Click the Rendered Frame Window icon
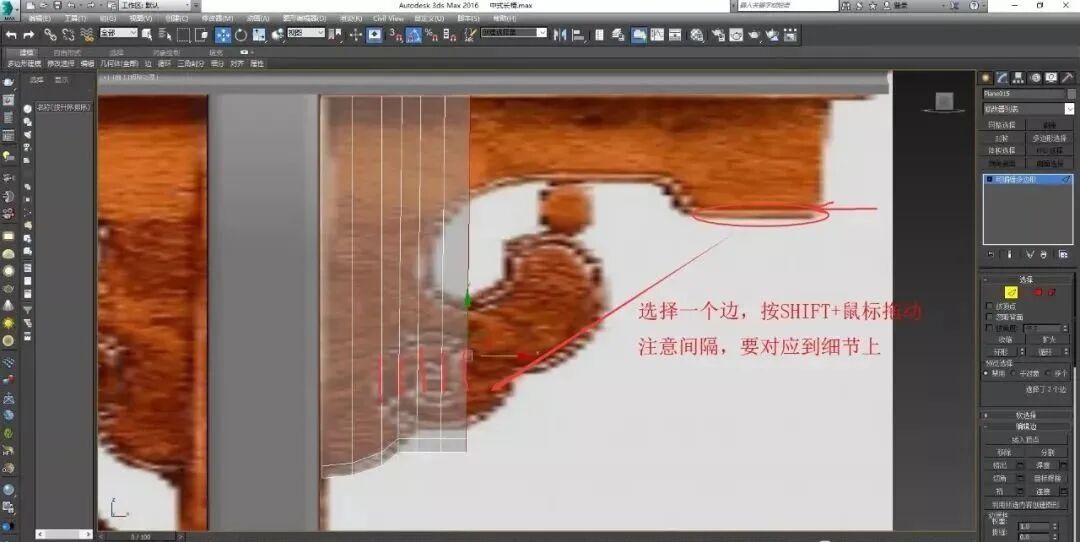Screen dimensions: 1080x542 [x=736, y=34]
